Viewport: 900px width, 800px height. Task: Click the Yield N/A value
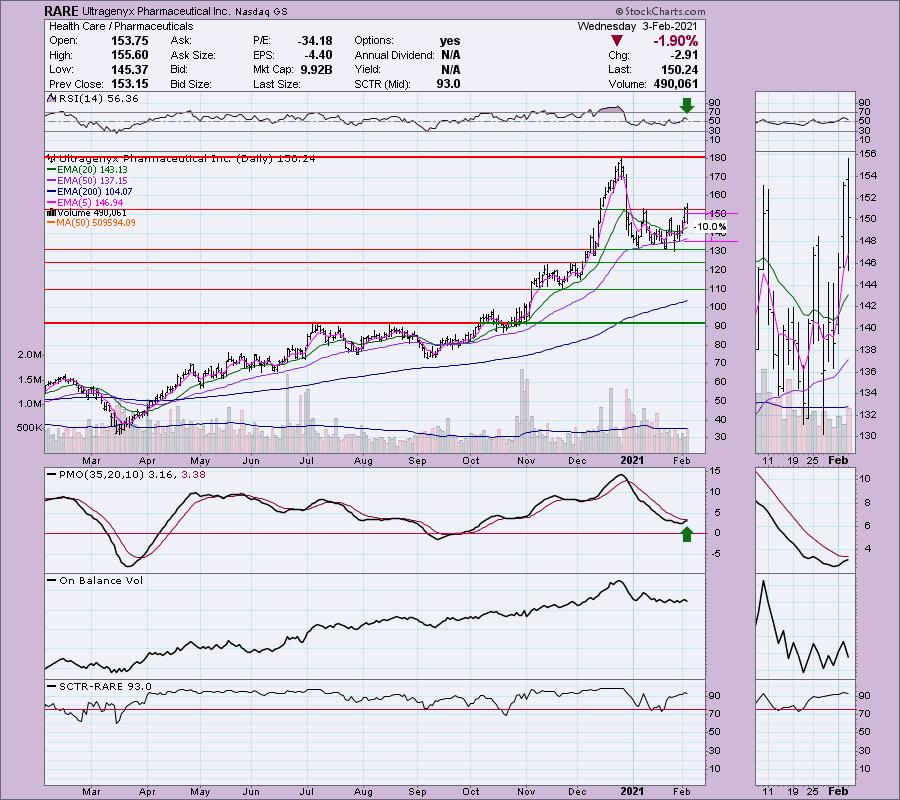[x=451, y=69]
